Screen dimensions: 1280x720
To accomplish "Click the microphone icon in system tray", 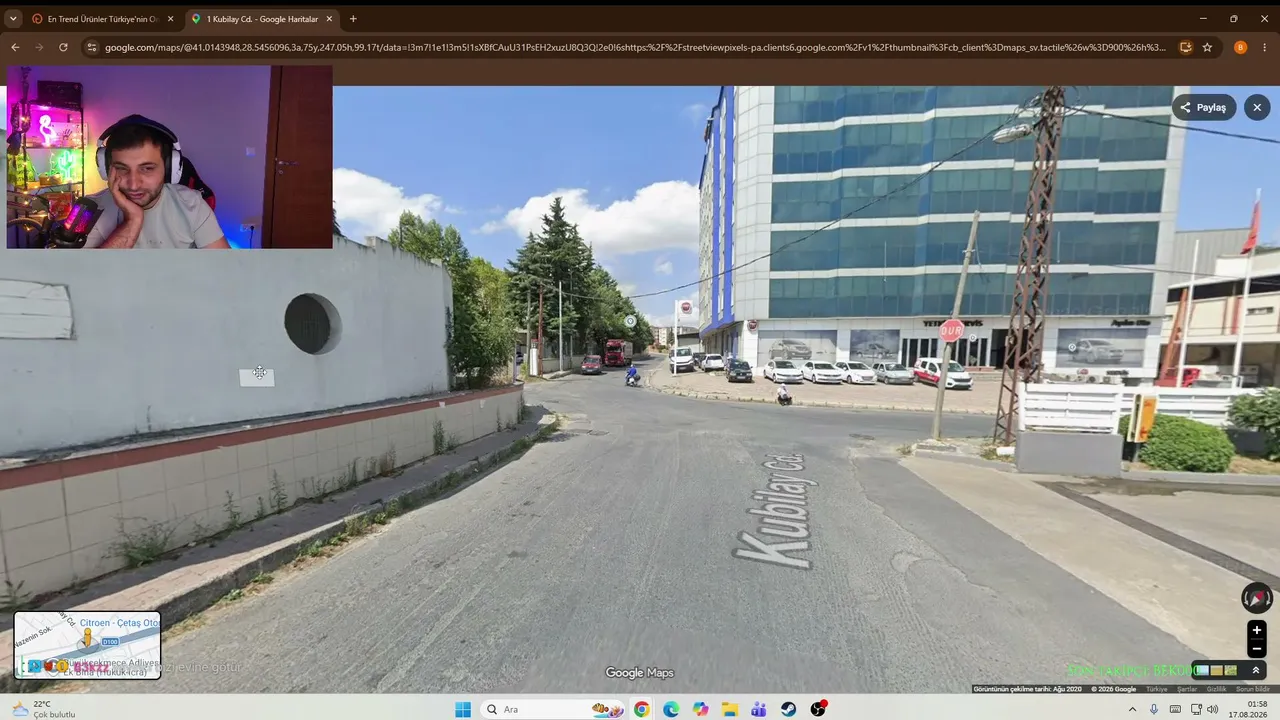I will (x=1154, y=709).
